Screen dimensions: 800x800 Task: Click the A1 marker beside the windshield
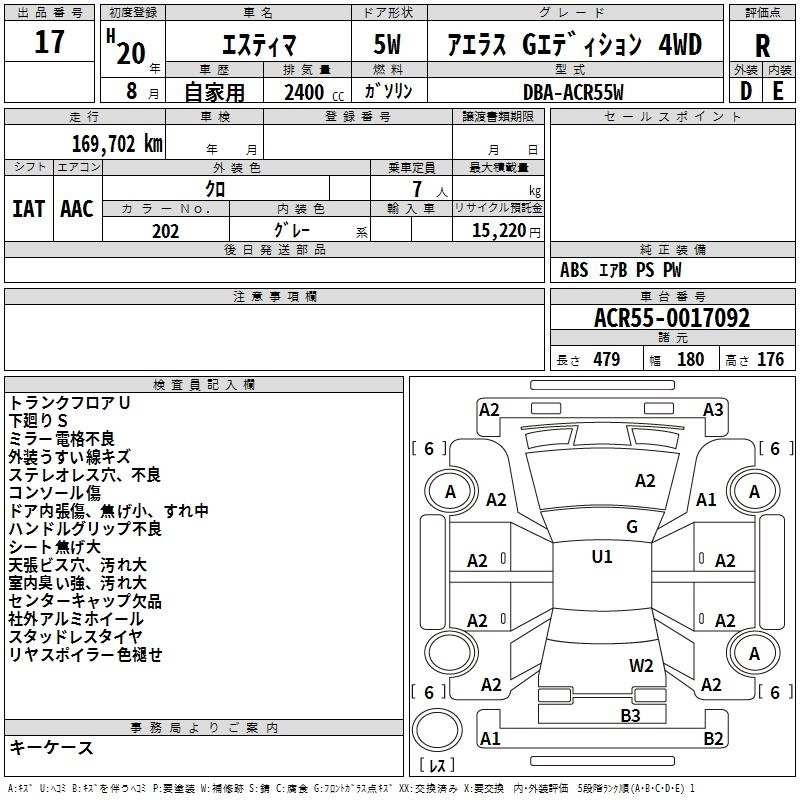[706, 500]
